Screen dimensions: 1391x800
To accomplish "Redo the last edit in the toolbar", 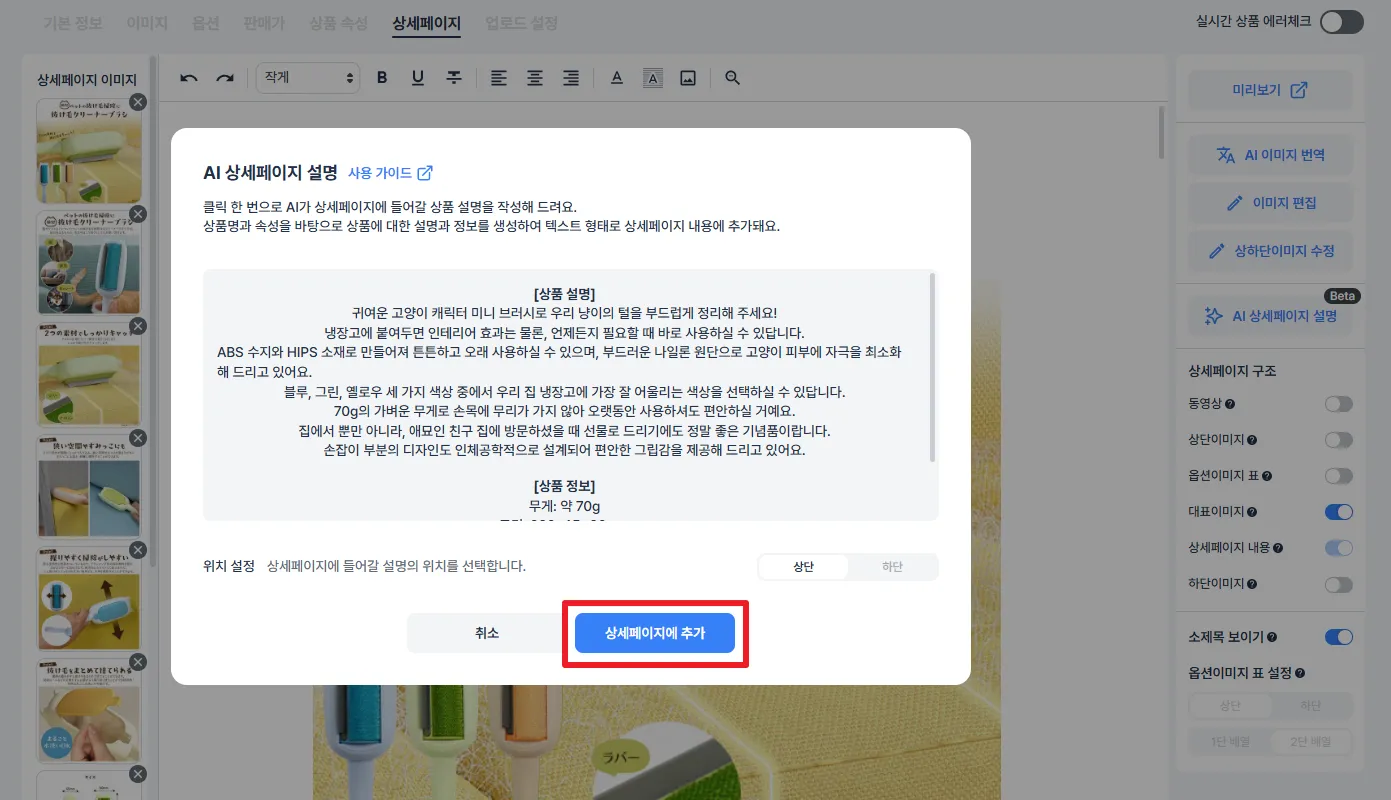I will (x=225, y=78).
